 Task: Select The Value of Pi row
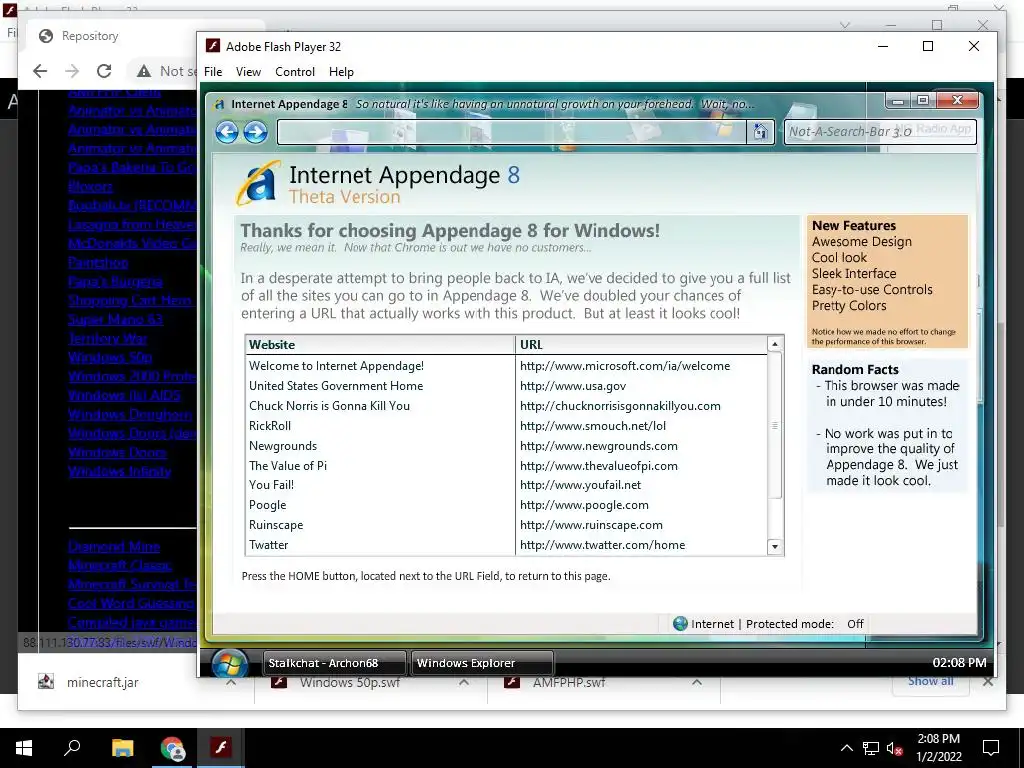coord(507,466)
